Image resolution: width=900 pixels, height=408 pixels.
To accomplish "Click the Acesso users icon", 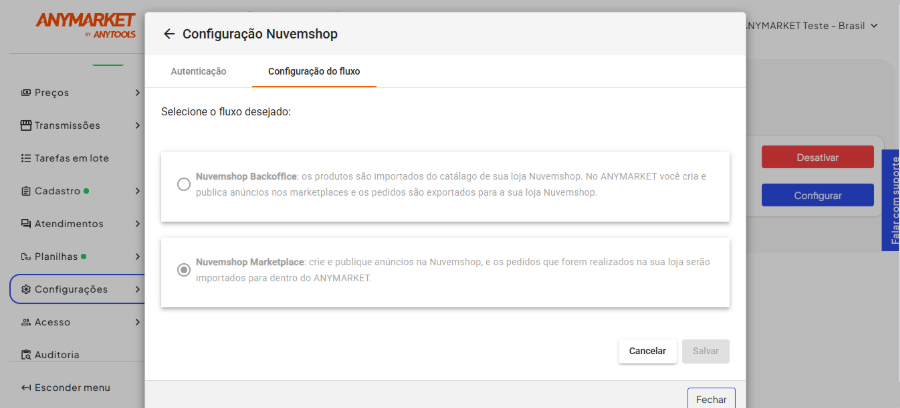I will 26,322.
